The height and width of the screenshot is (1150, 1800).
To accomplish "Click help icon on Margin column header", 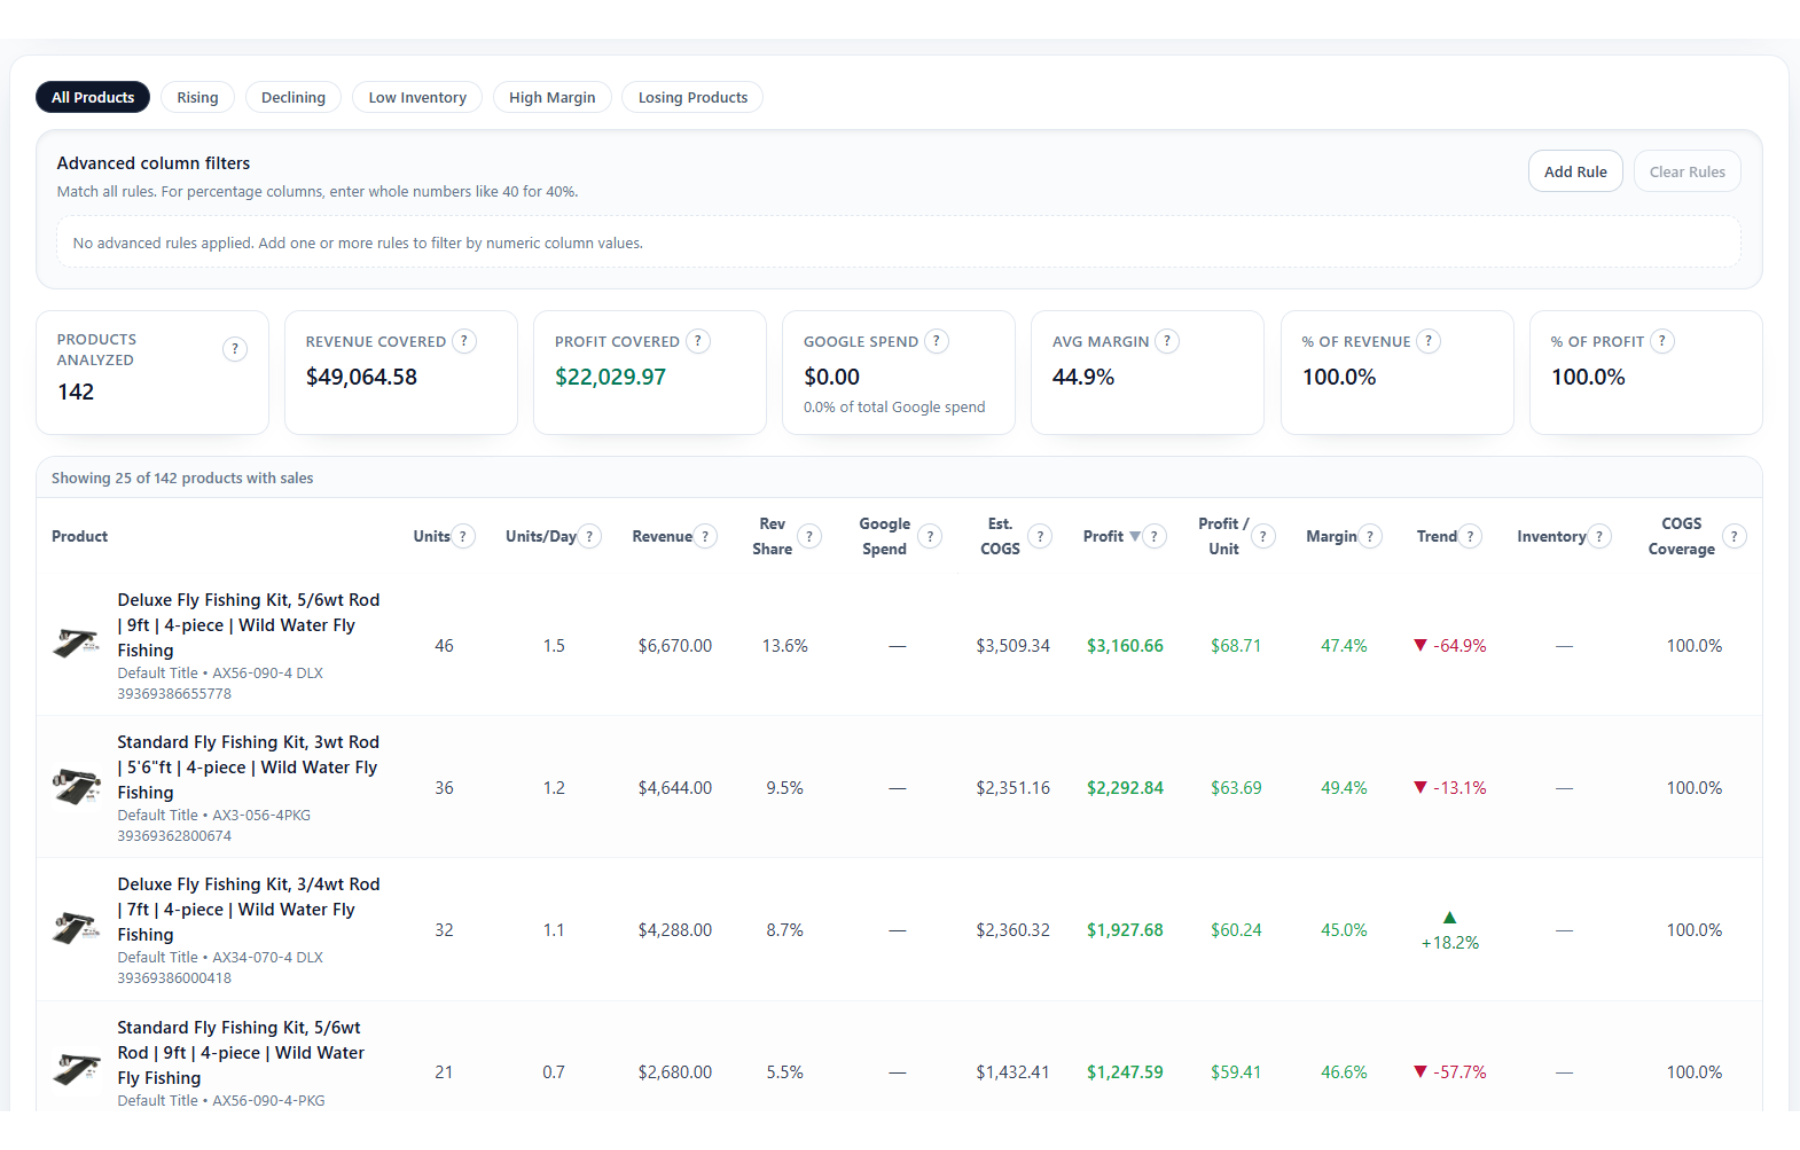I will pyautogui.click(x=1370, y=536).
